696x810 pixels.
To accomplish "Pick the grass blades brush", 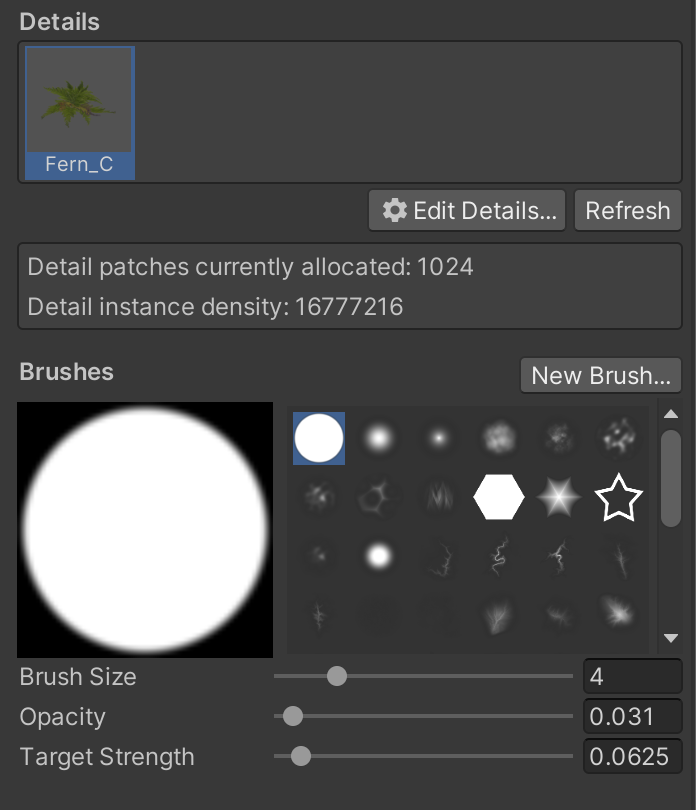I will [437, 497].
